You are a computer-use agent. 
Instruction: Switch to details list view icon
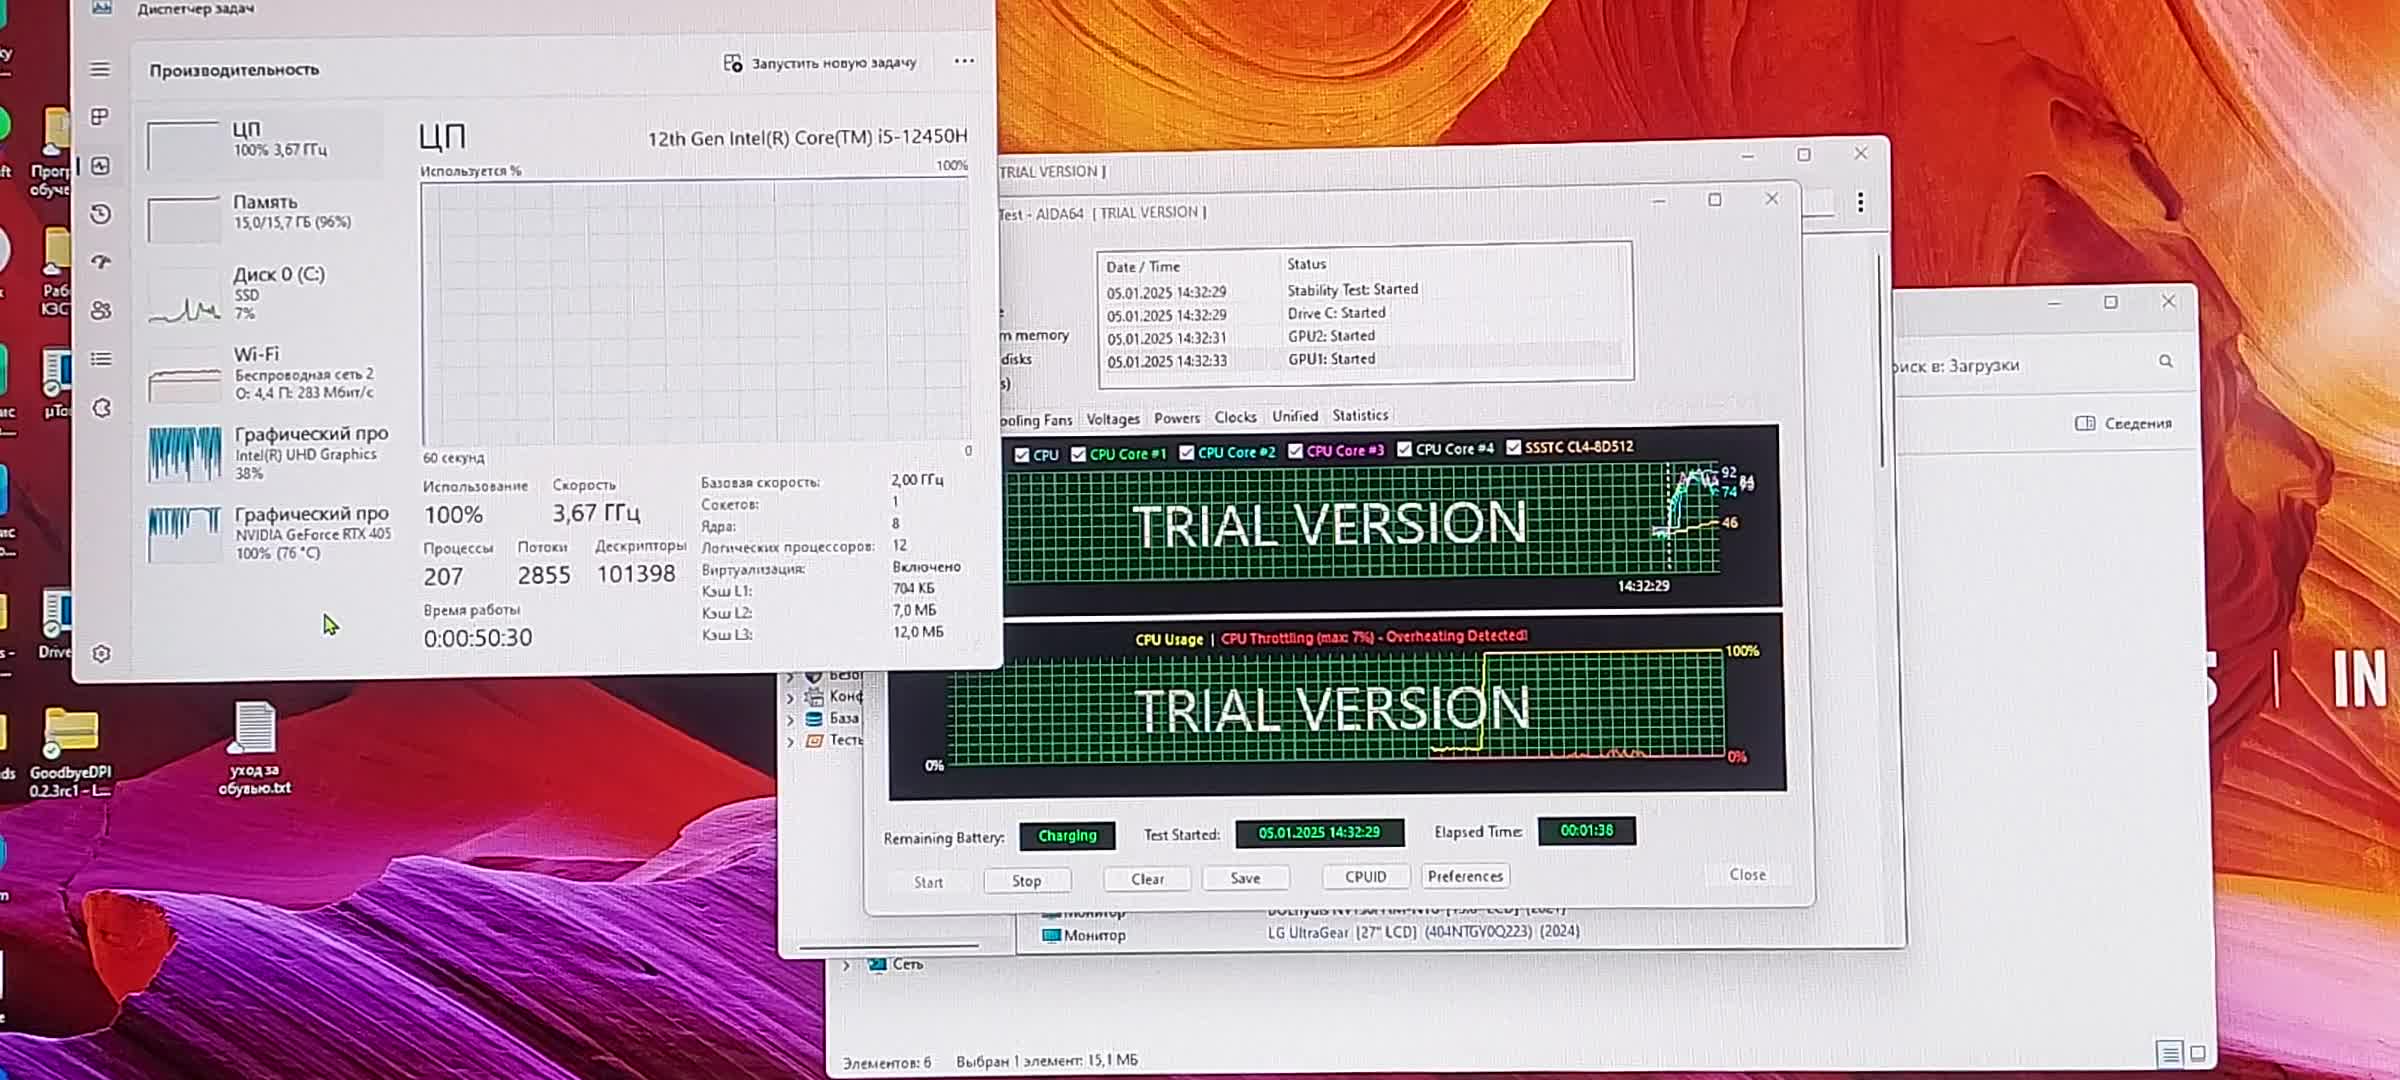[2169, 1052]
